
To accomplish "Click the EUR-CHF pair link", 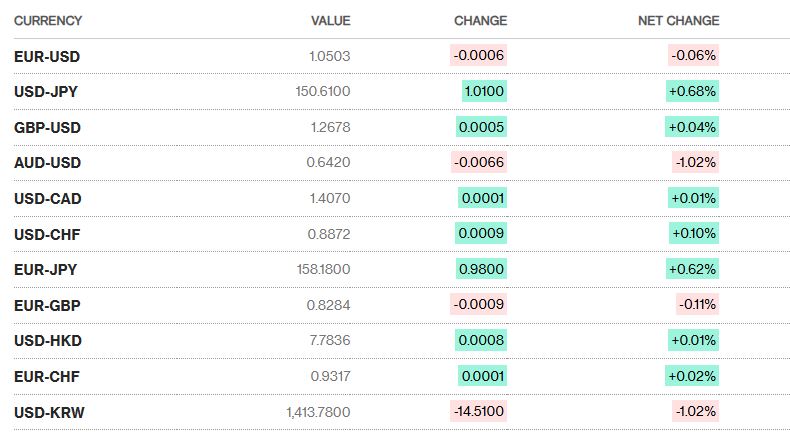I will 47,376.
